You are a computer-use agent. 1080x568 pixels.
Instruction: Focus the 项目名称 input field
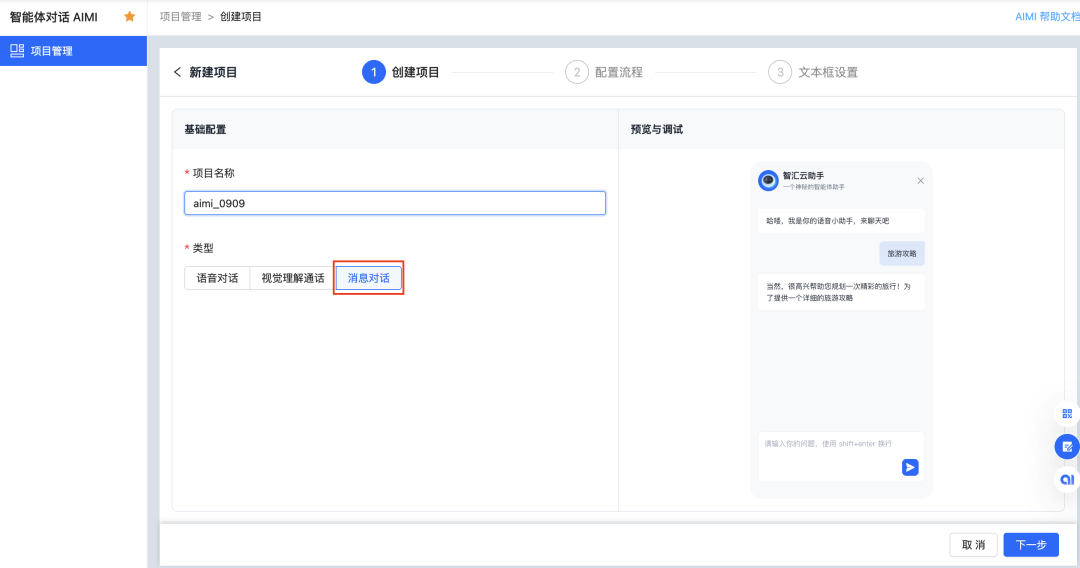click(x=395, y=203)
